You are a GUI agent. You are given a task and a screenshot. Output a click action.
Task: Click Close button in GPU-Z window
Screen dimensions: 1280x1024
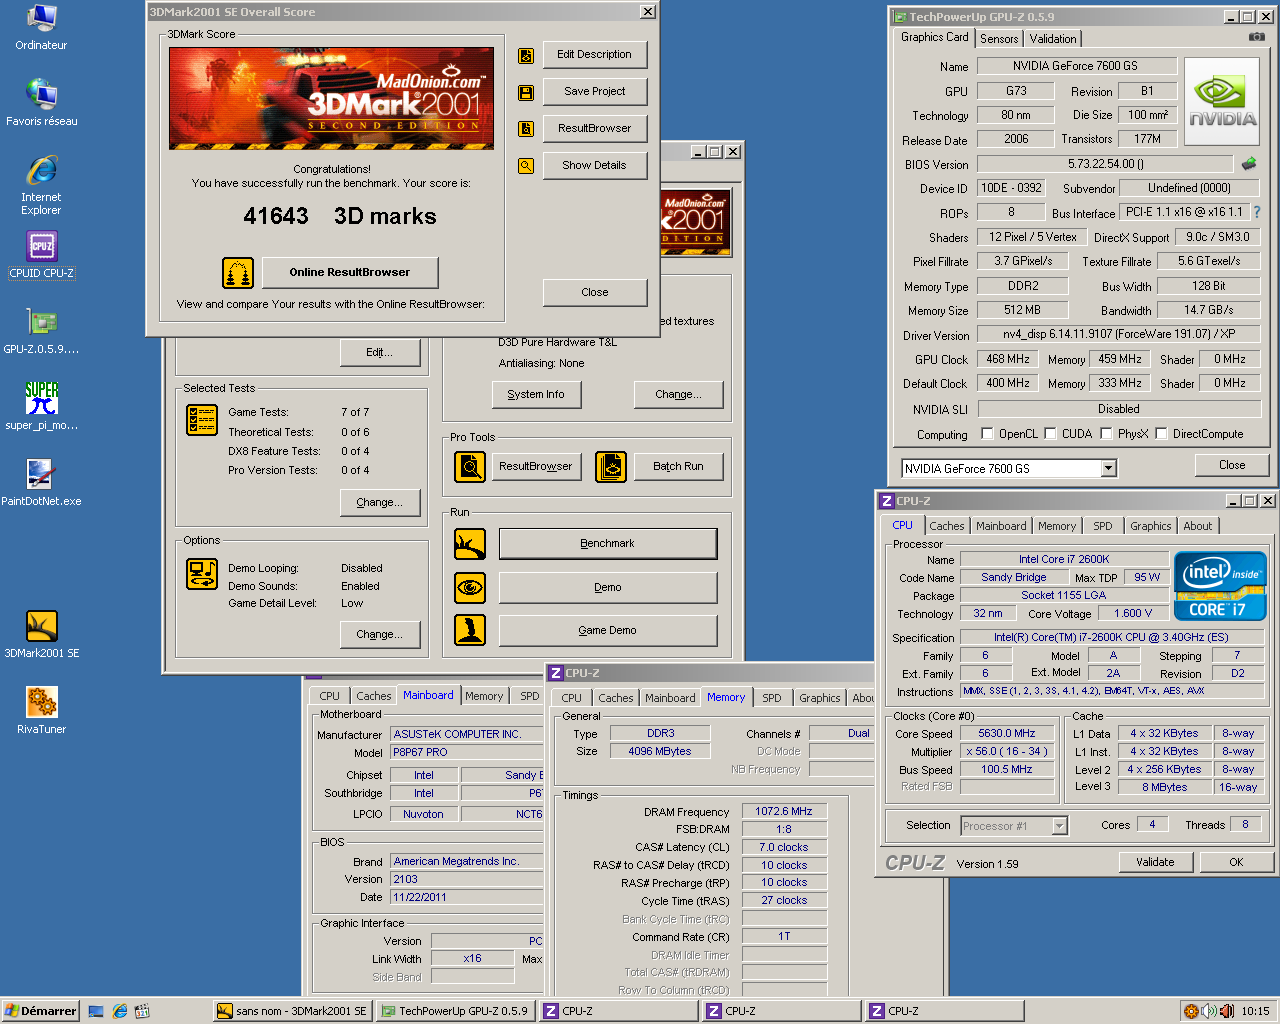[1232, 465]
